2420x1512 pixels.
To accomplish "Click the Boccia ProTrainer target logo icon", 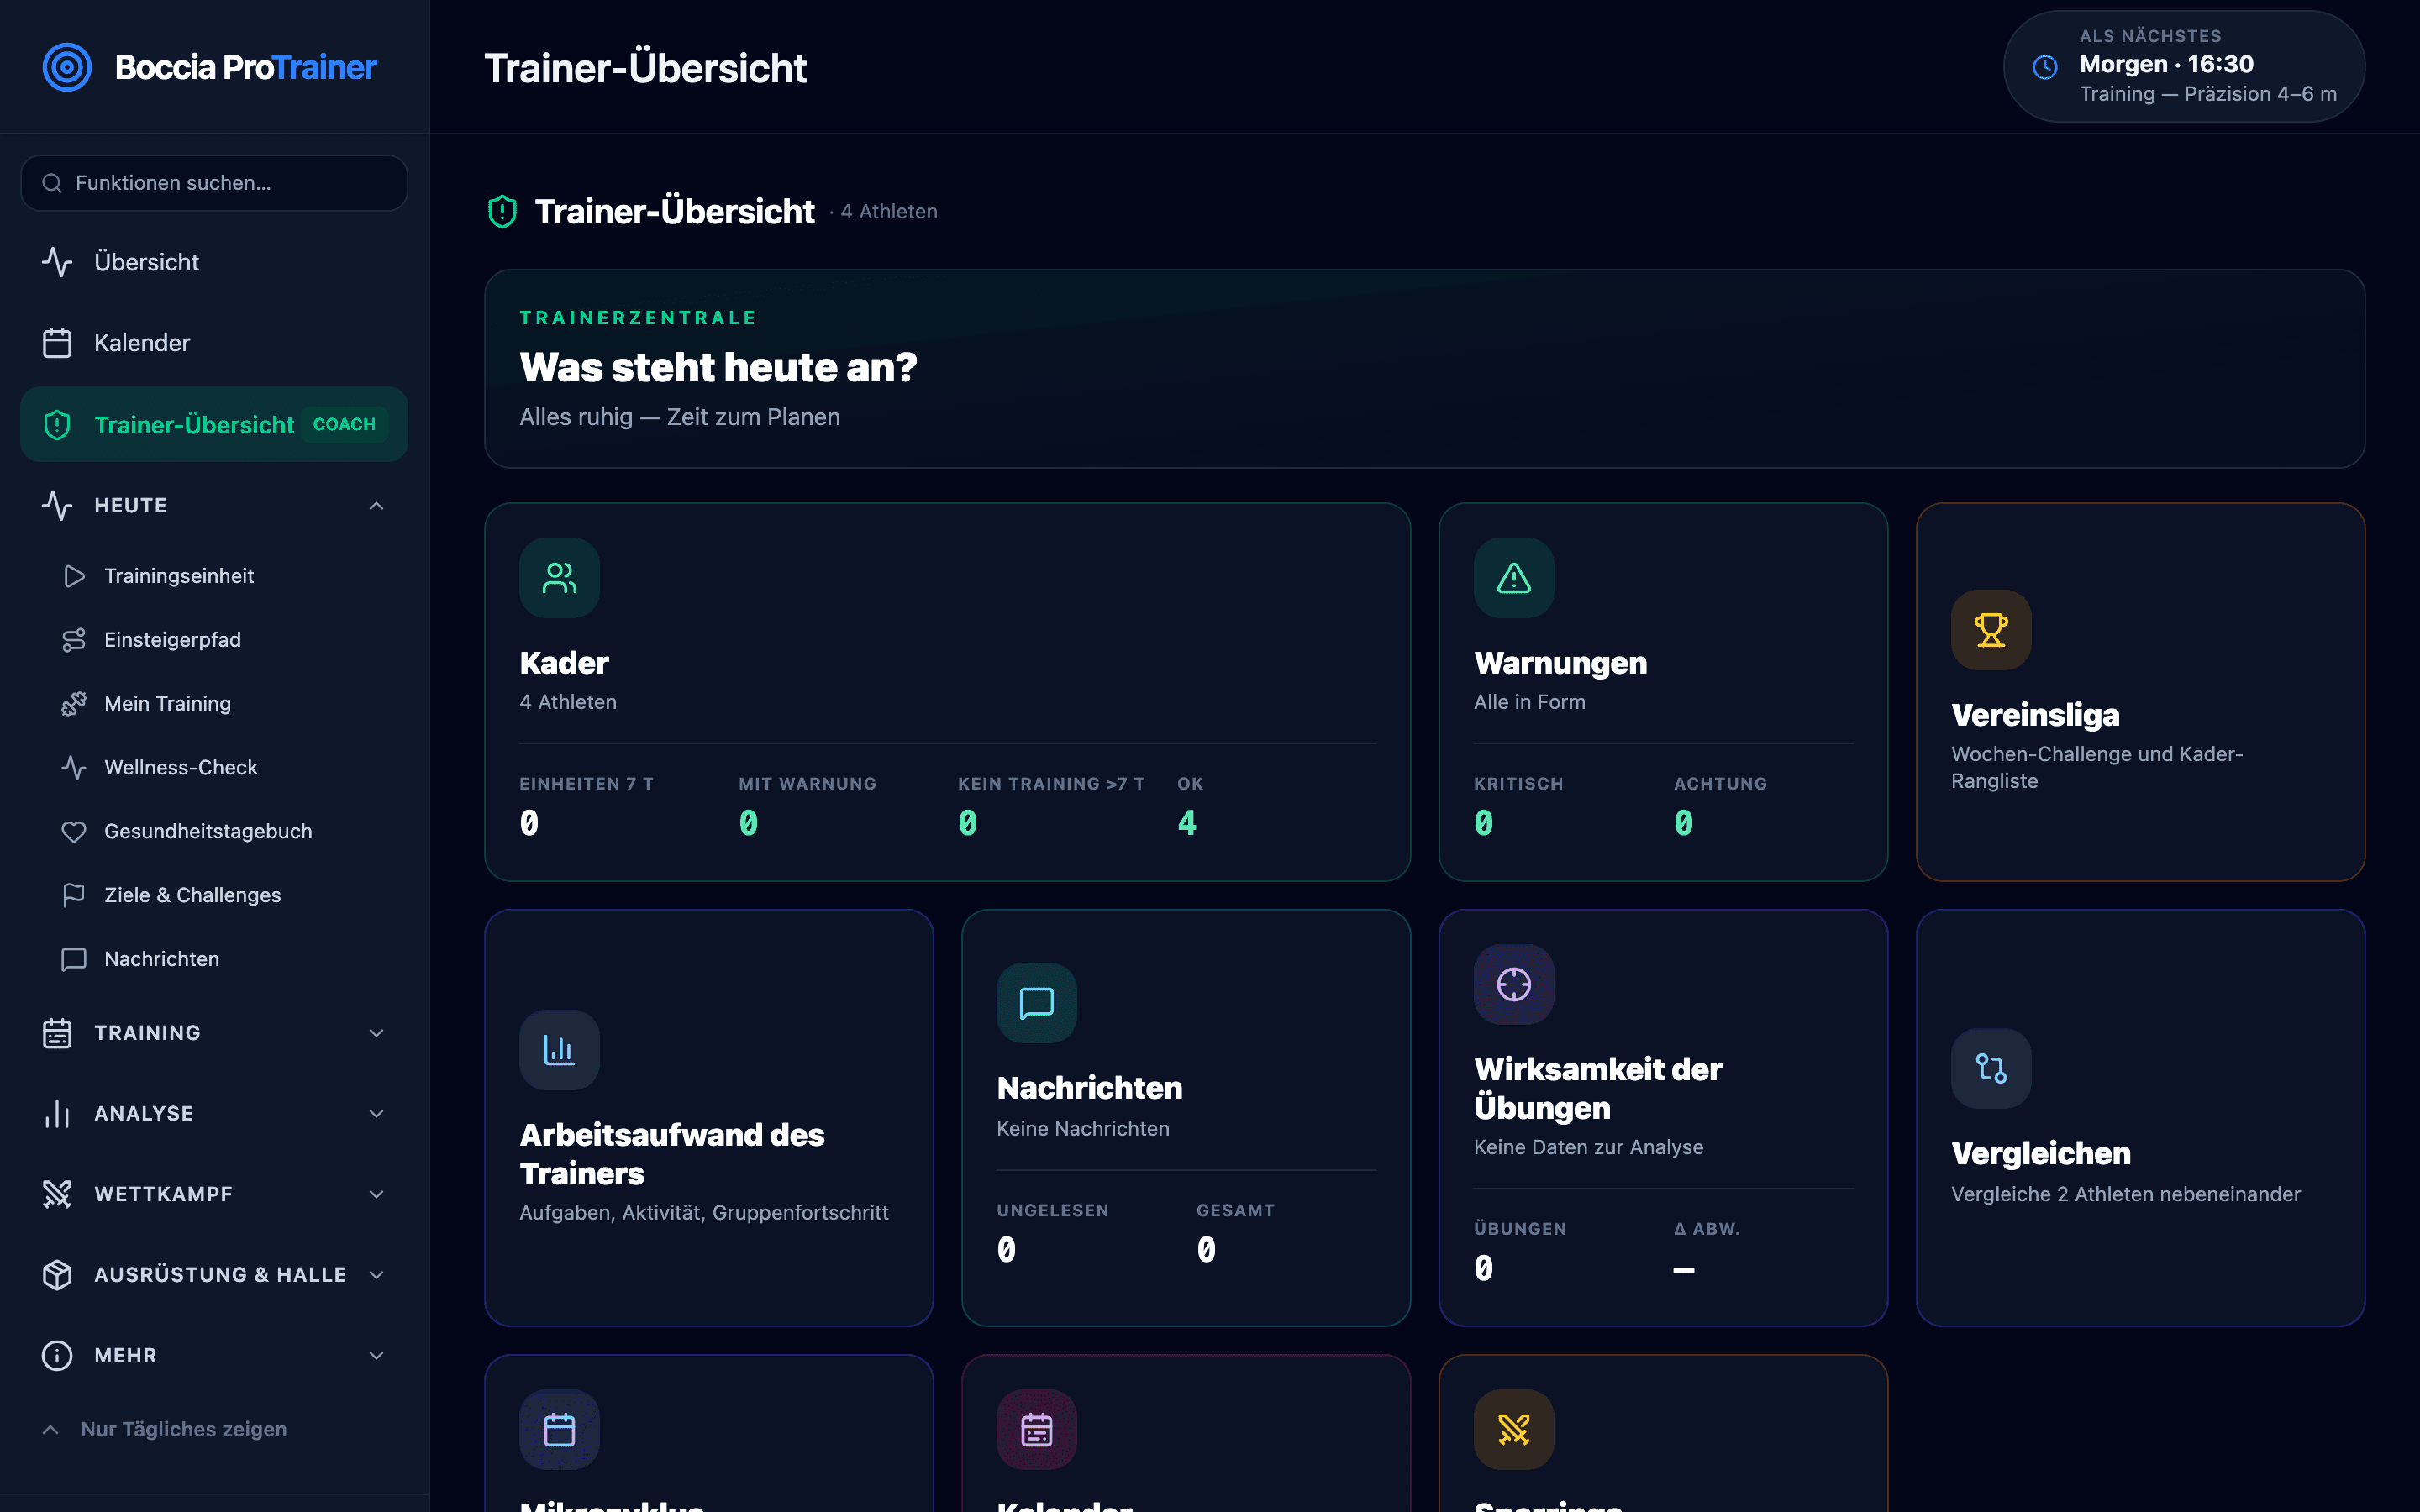I will (67, 67).
